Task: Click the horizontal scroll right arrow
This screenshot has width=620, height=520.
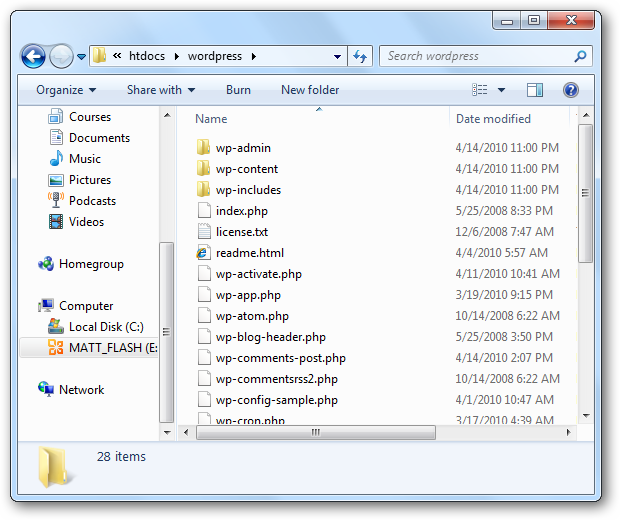Action: pos(569,432)
